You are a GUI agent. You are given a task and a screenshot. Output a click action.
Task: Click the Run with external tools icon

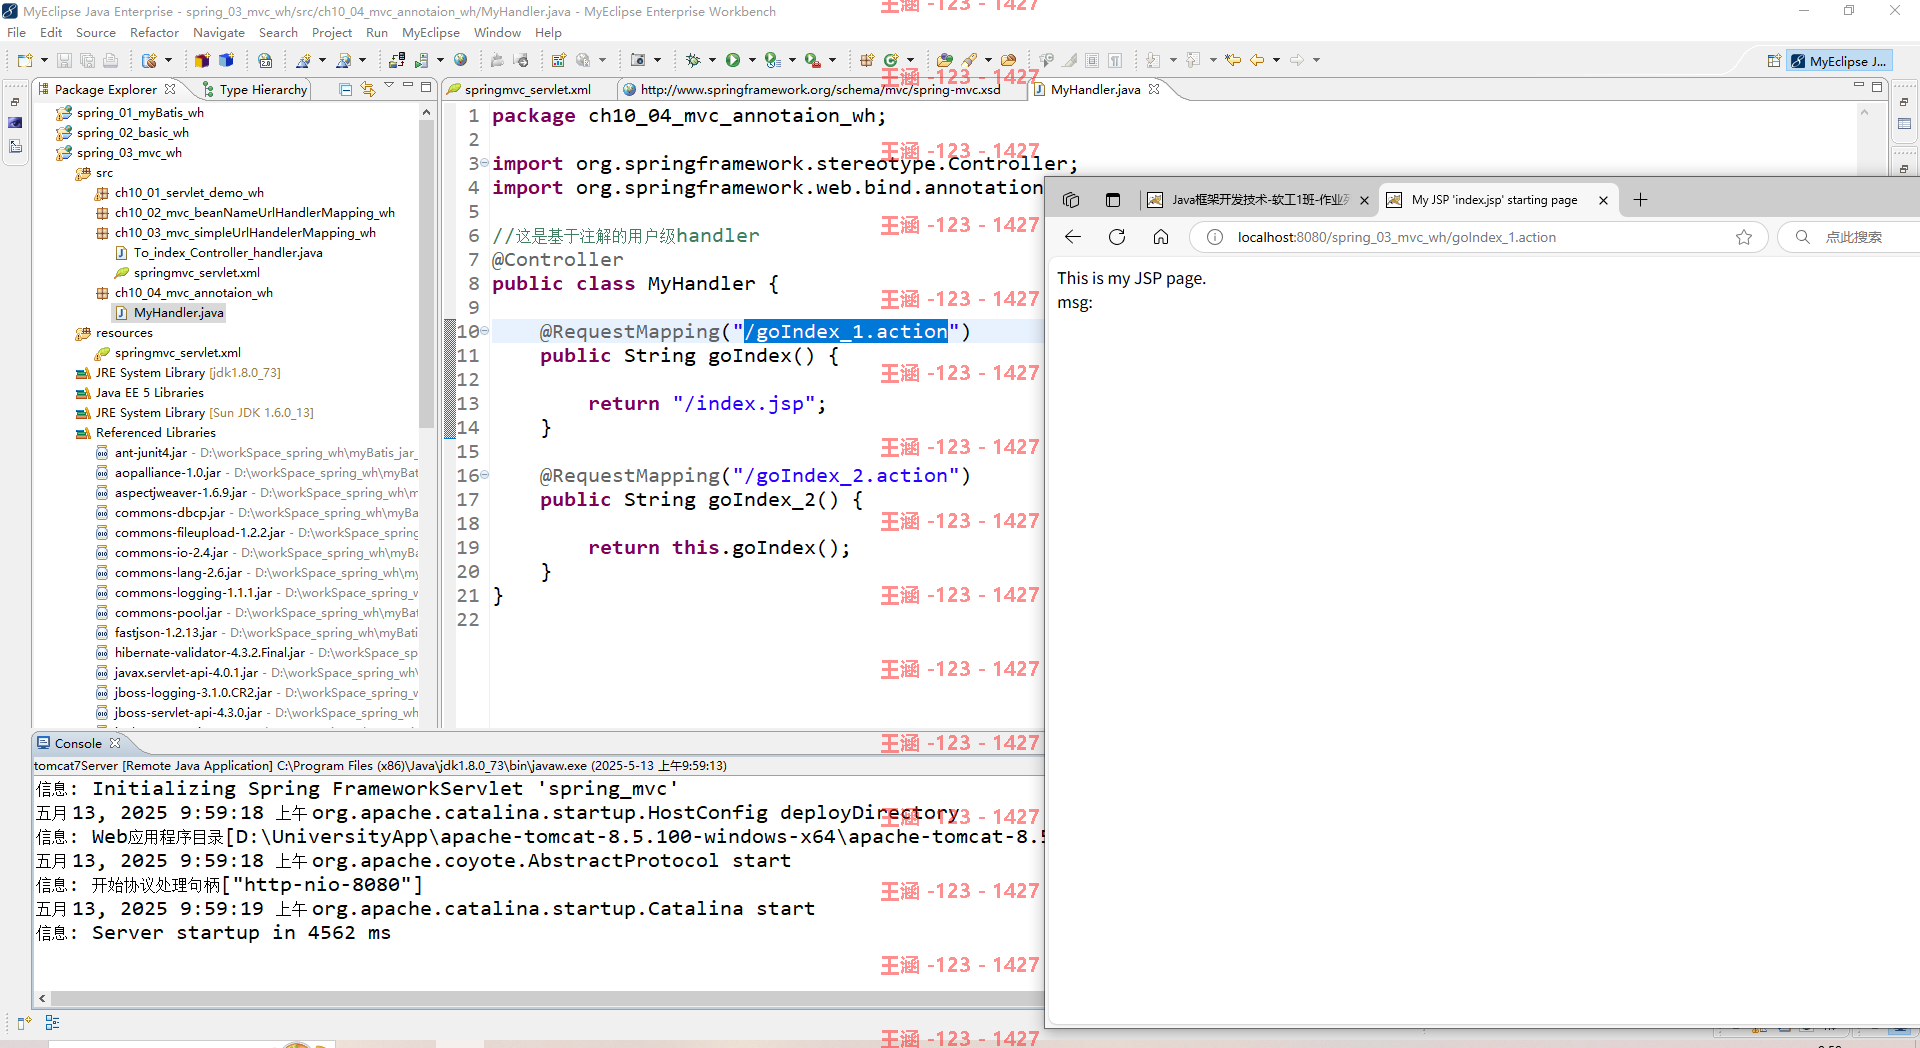click(x=812, y=60)
